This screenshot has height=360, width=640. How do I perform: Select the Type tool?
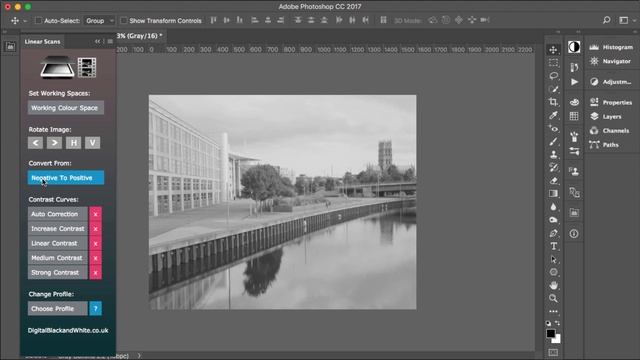point(553,246)
